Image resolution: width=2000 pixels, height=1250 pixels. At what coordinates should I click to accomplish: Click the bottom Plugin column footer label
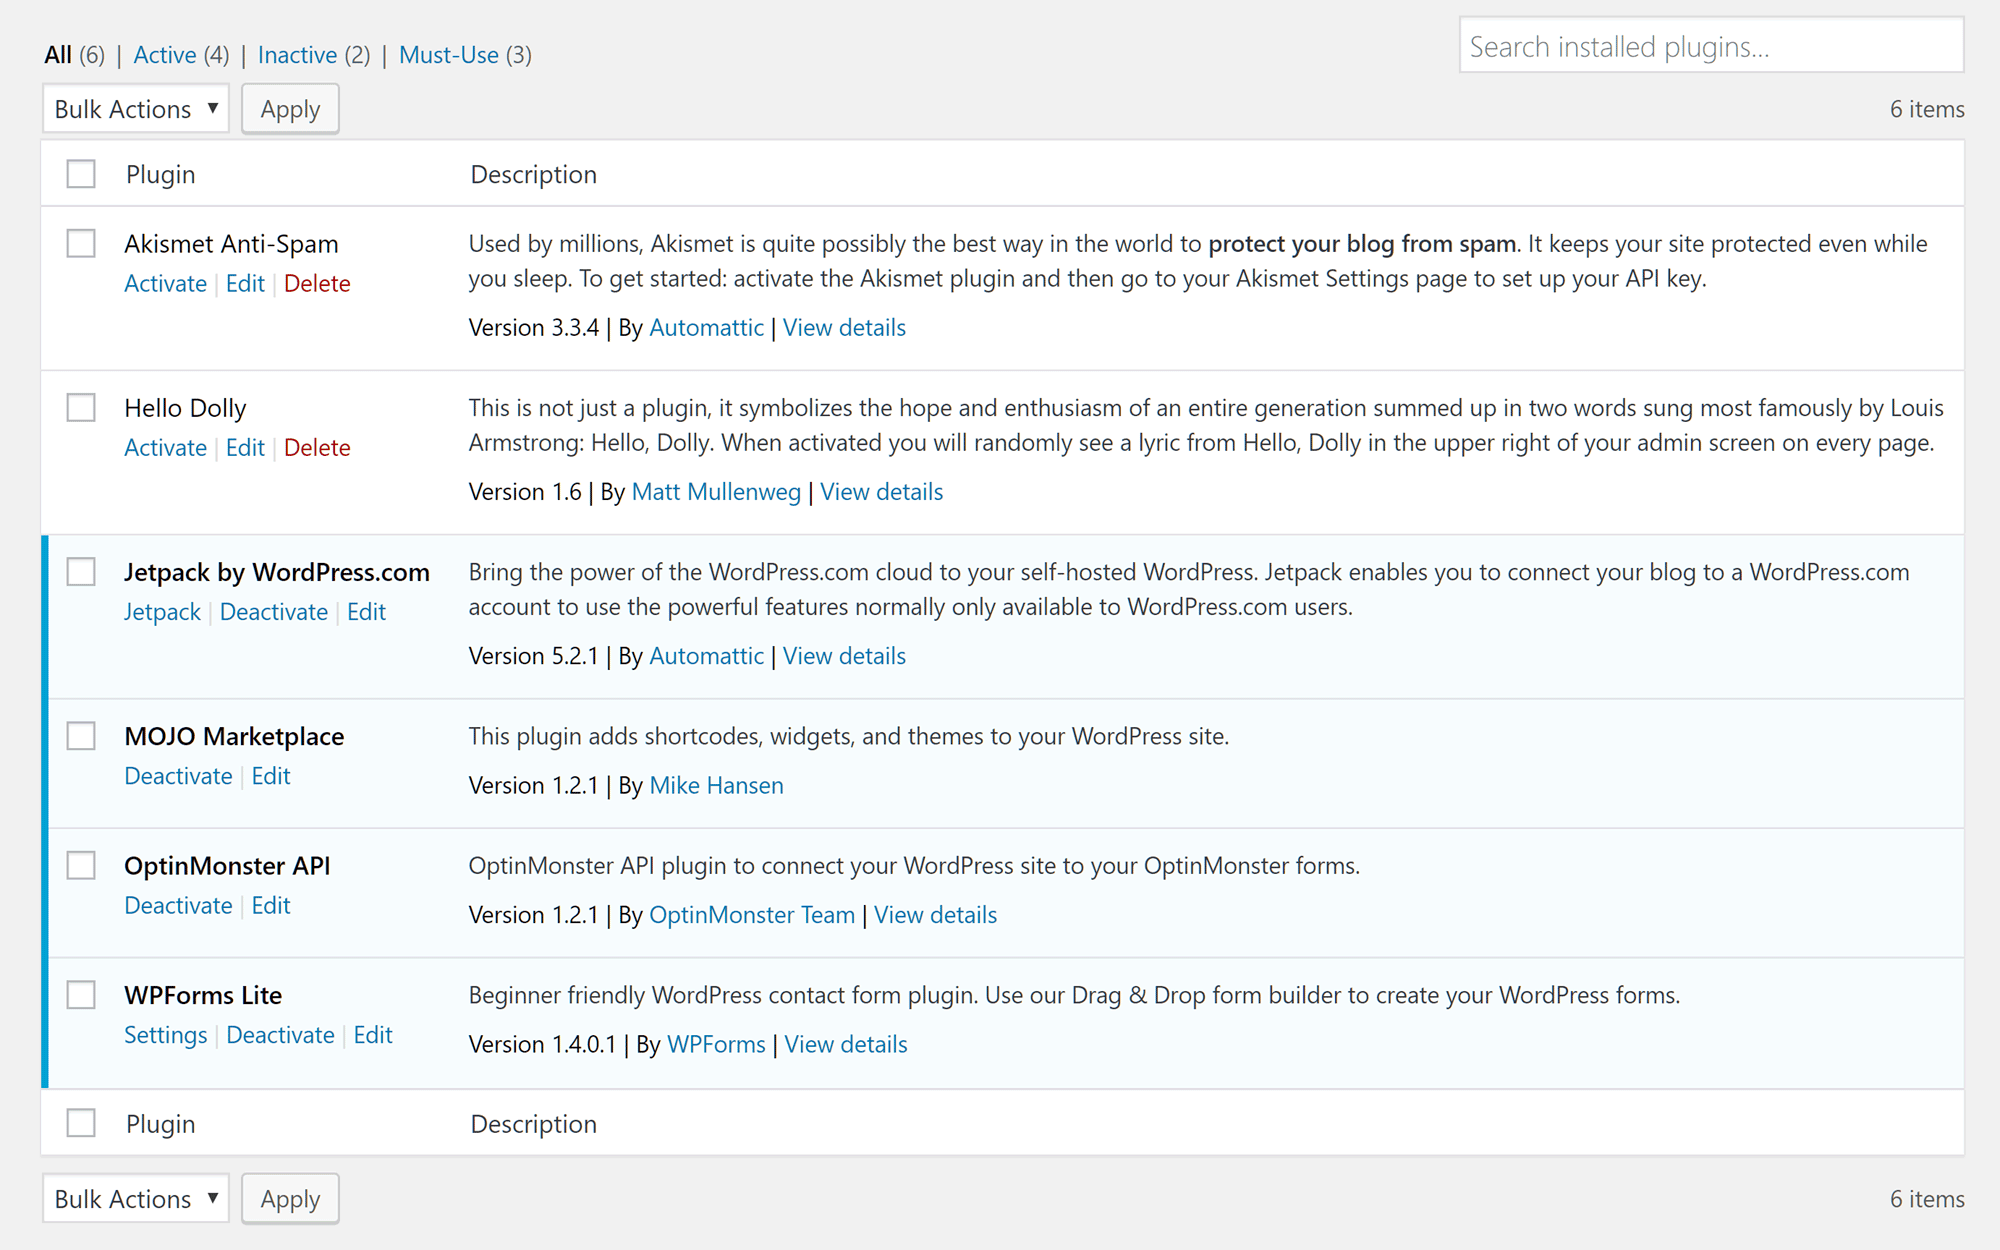[x=160, y=1123]
